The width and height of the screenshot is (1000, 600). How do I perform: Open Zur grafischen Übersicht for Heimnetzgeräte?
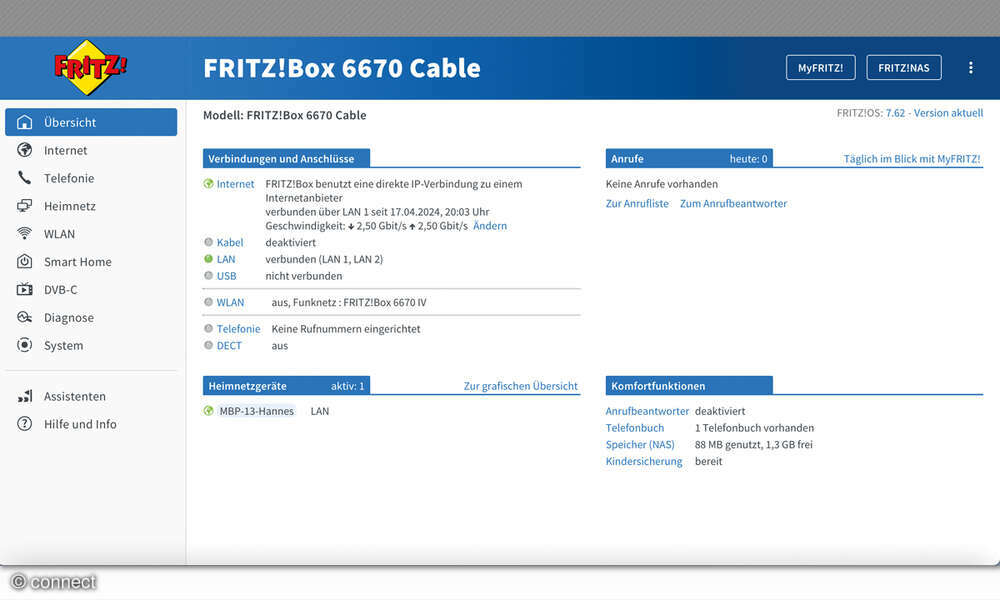pyautogui.click(x=522, y=386)
